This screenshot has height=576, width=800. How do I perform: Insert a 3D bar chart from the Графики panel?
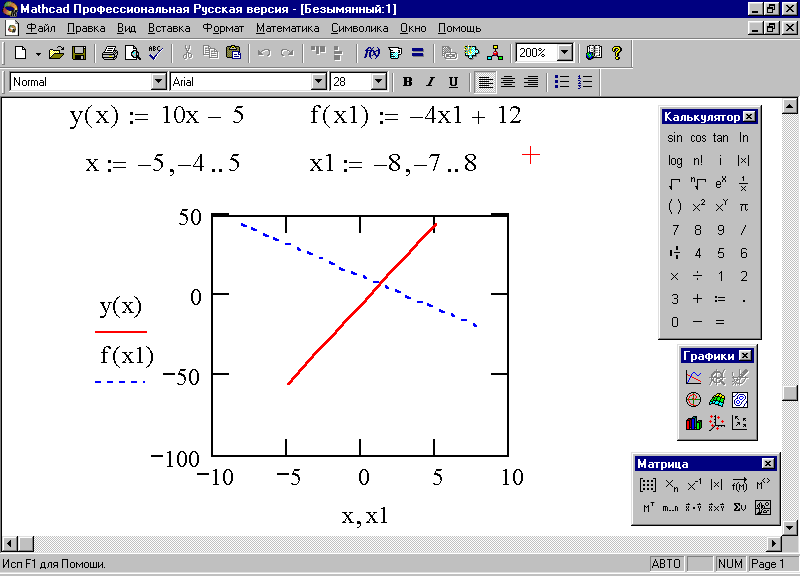(x=693, y=423)
